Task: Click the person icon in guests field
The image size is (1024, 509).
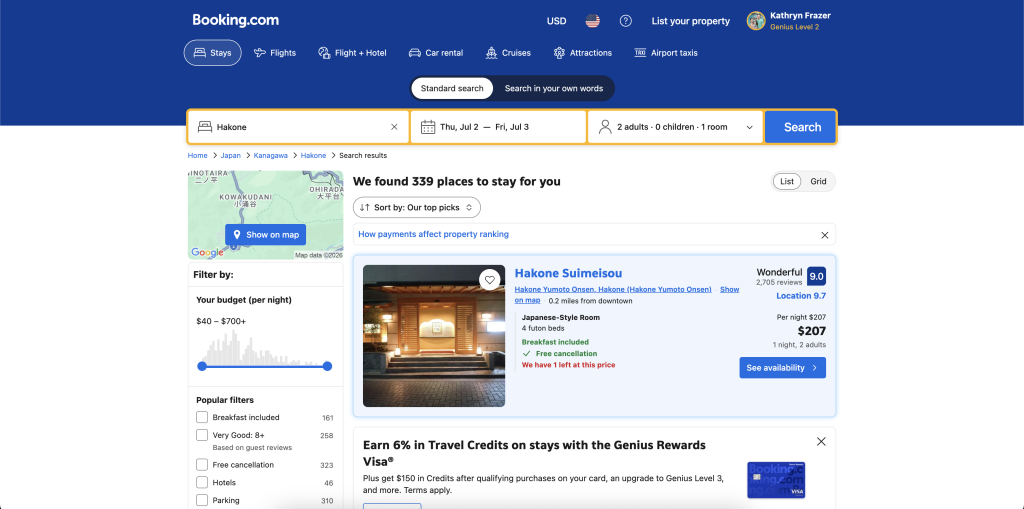Action: (605, 127)
